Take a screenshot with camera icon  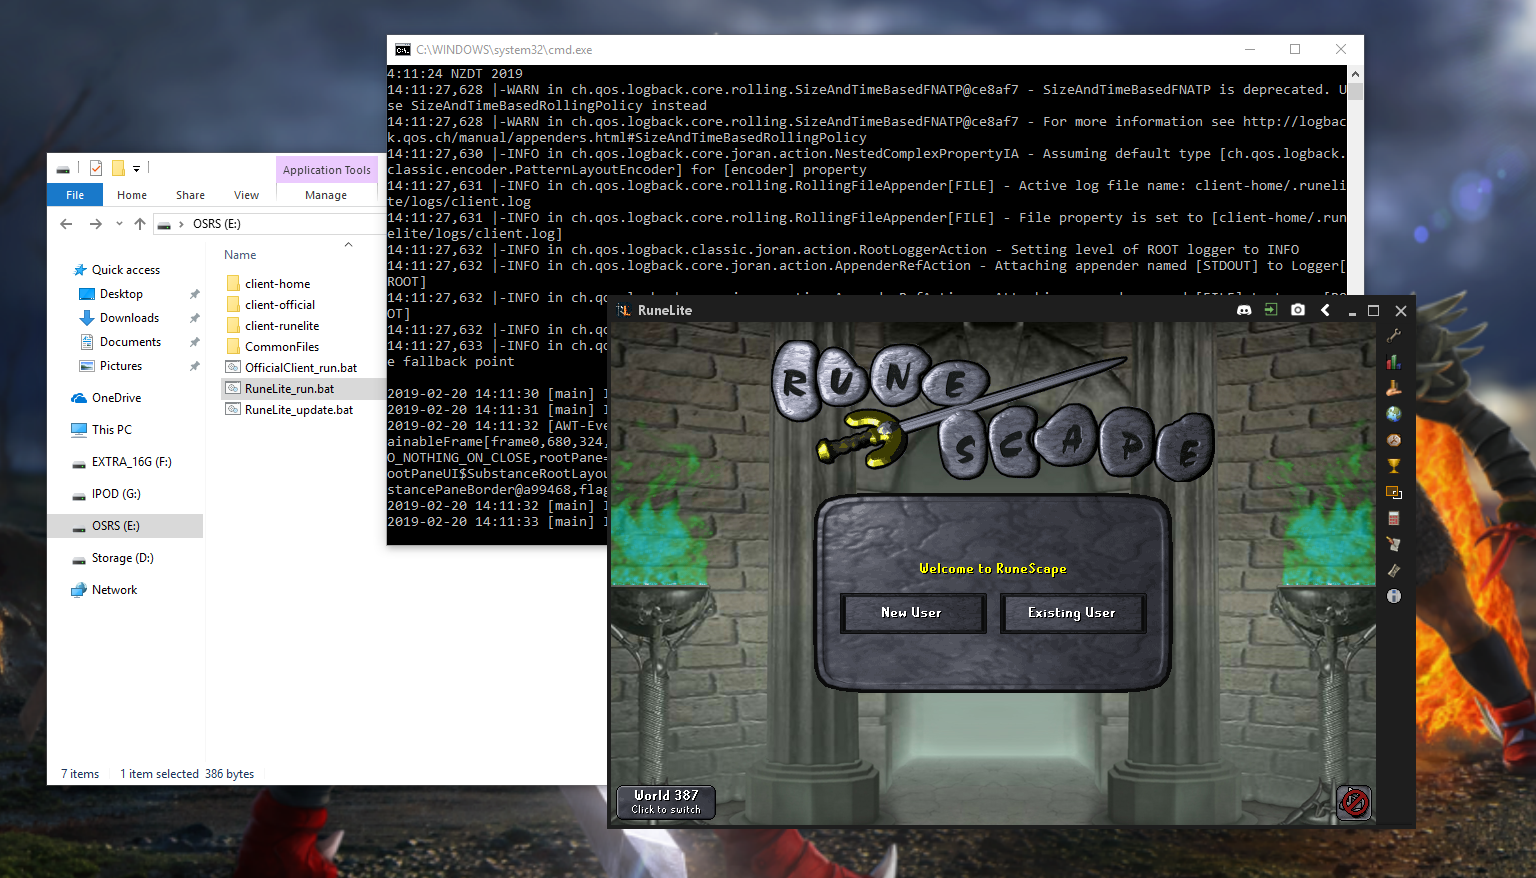click(x=1298, y=310)
